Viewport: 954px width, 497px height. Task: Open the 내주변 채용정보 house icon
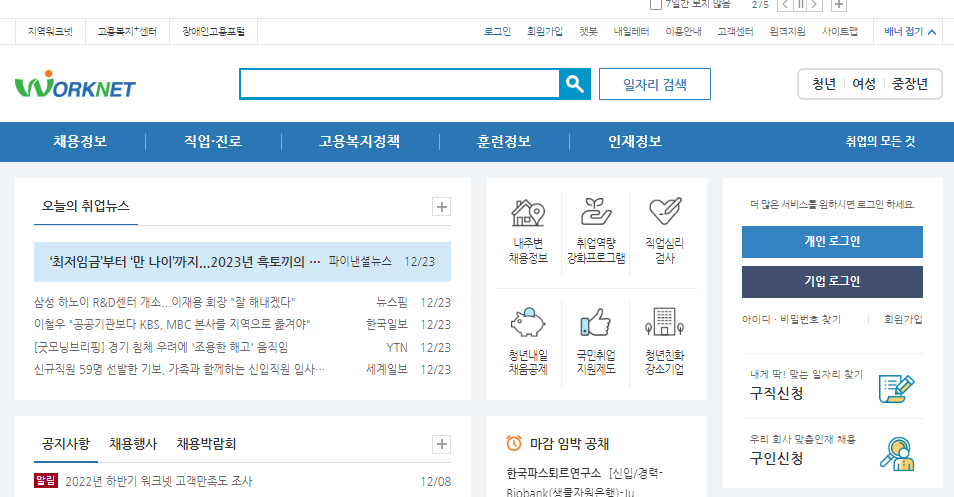click(527, 212)
